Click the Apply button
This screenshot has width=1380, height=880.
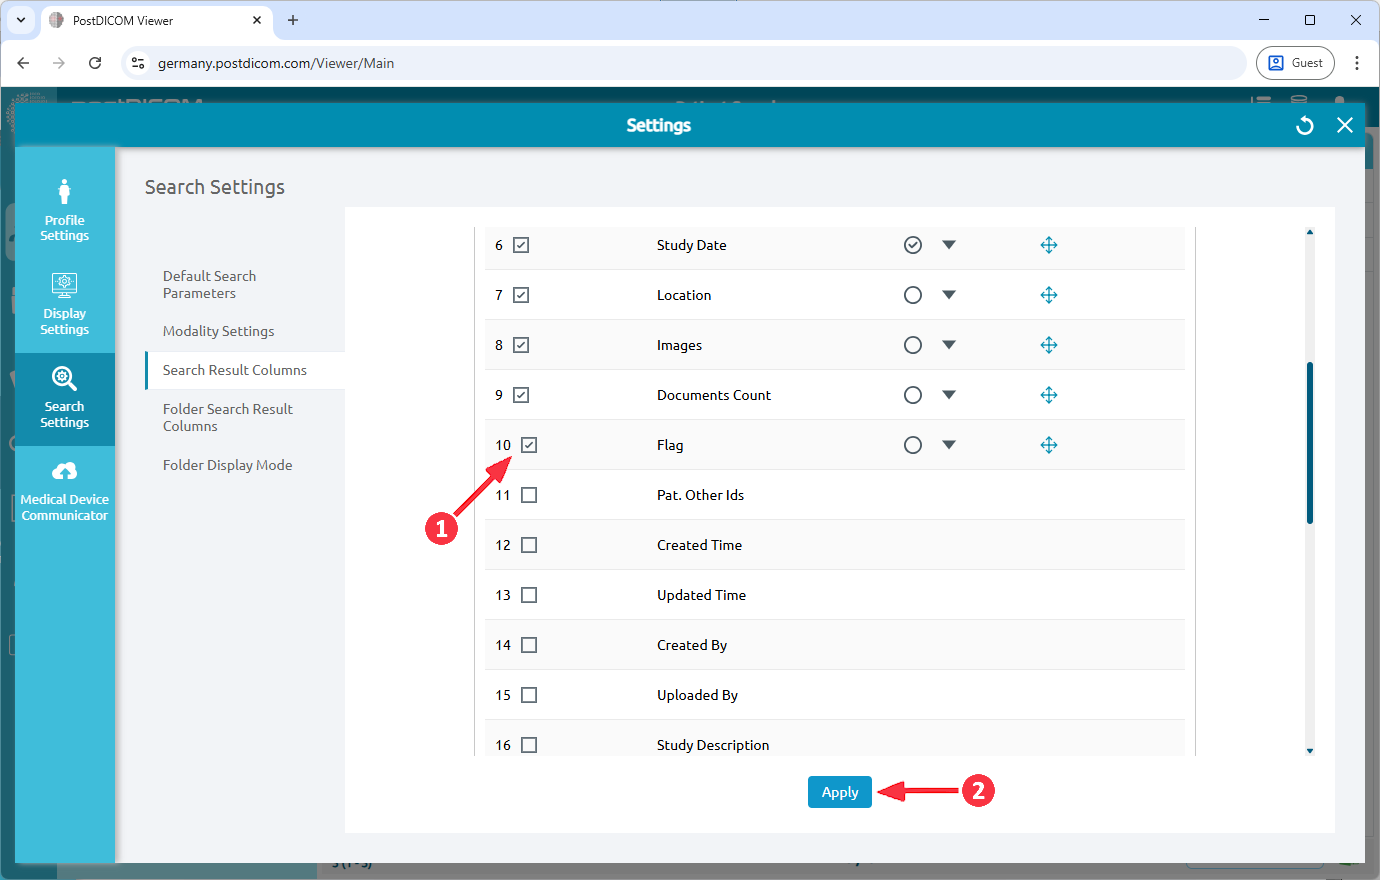[x=839, y=792]
